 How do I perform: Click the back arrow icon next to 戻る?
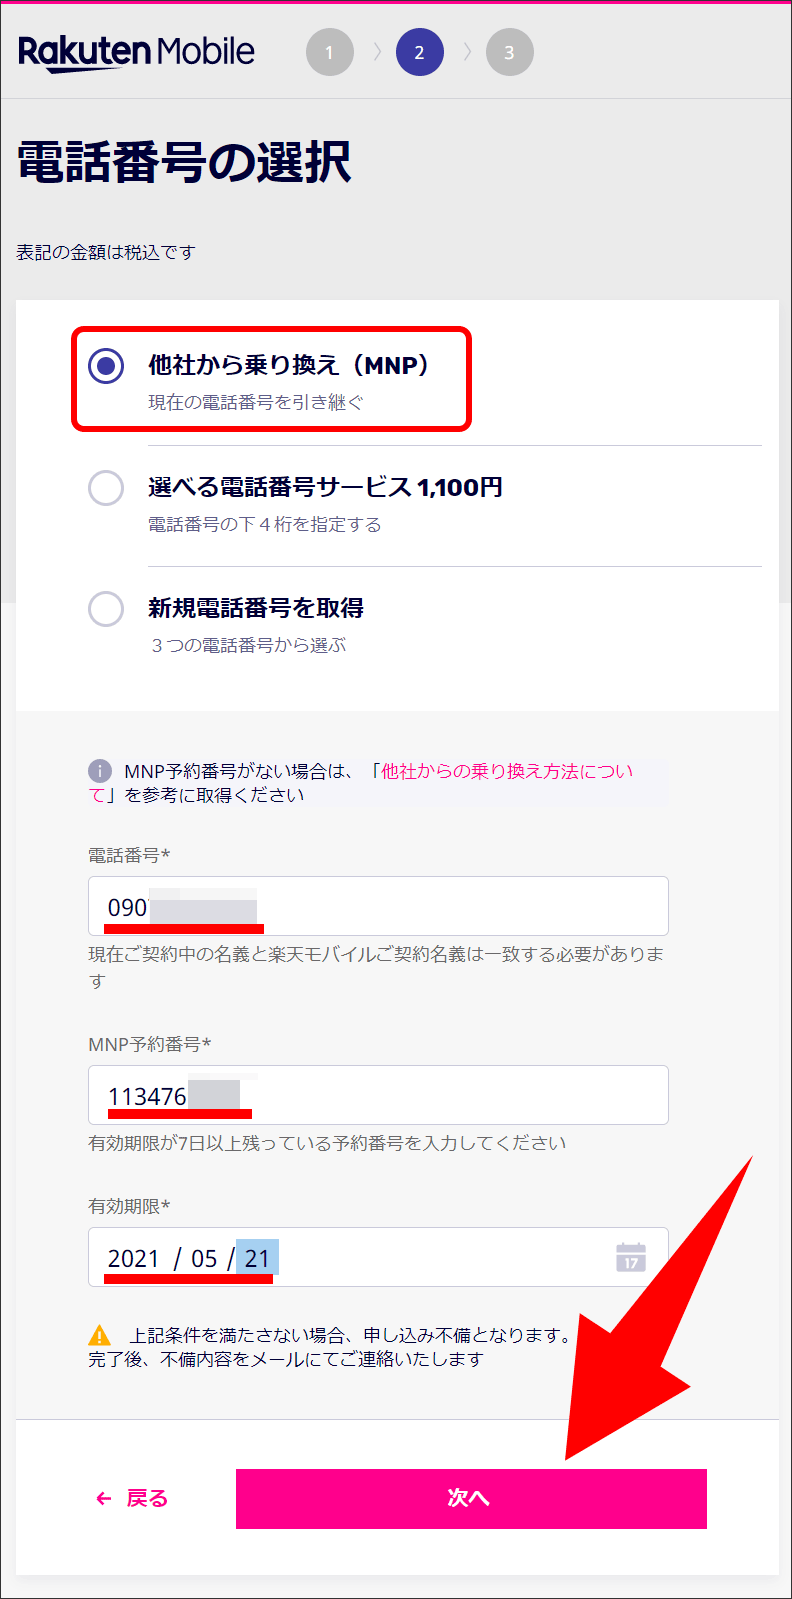click(103, 1498)
